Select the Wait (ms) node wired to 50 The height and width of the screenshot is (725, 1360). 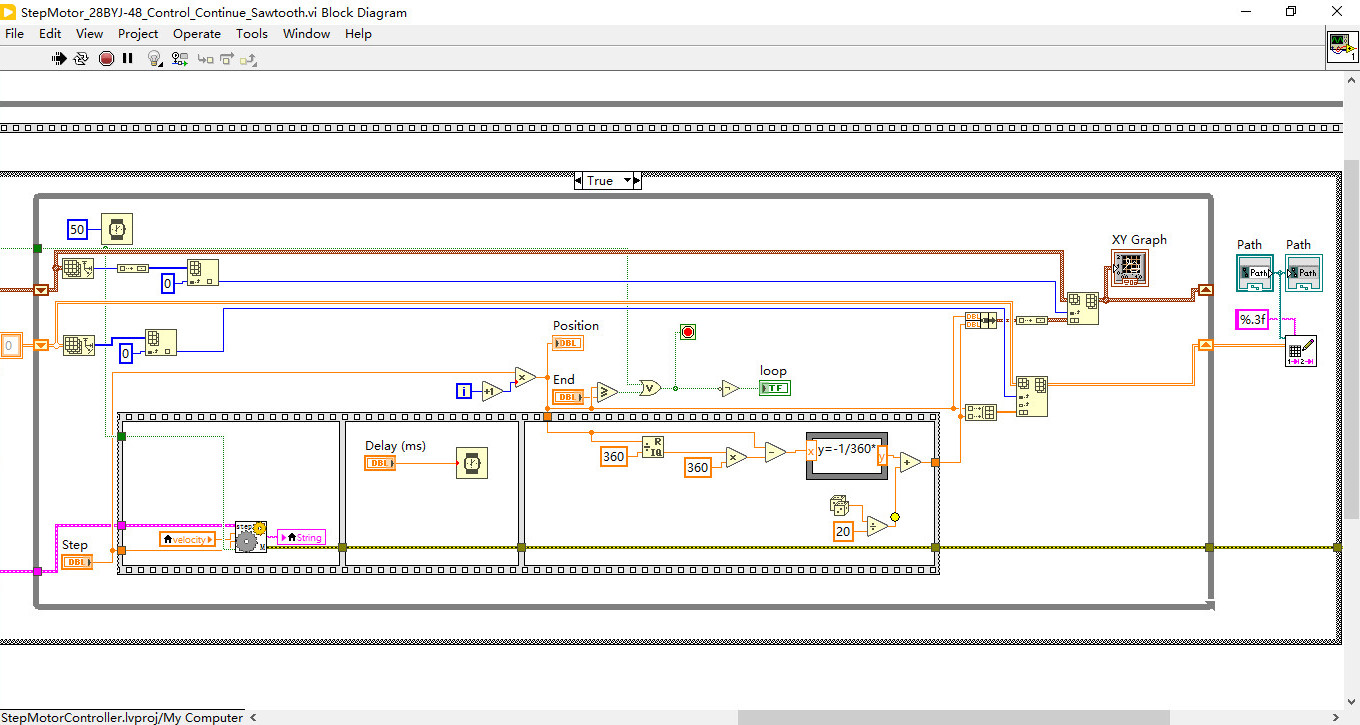point(118,229)
